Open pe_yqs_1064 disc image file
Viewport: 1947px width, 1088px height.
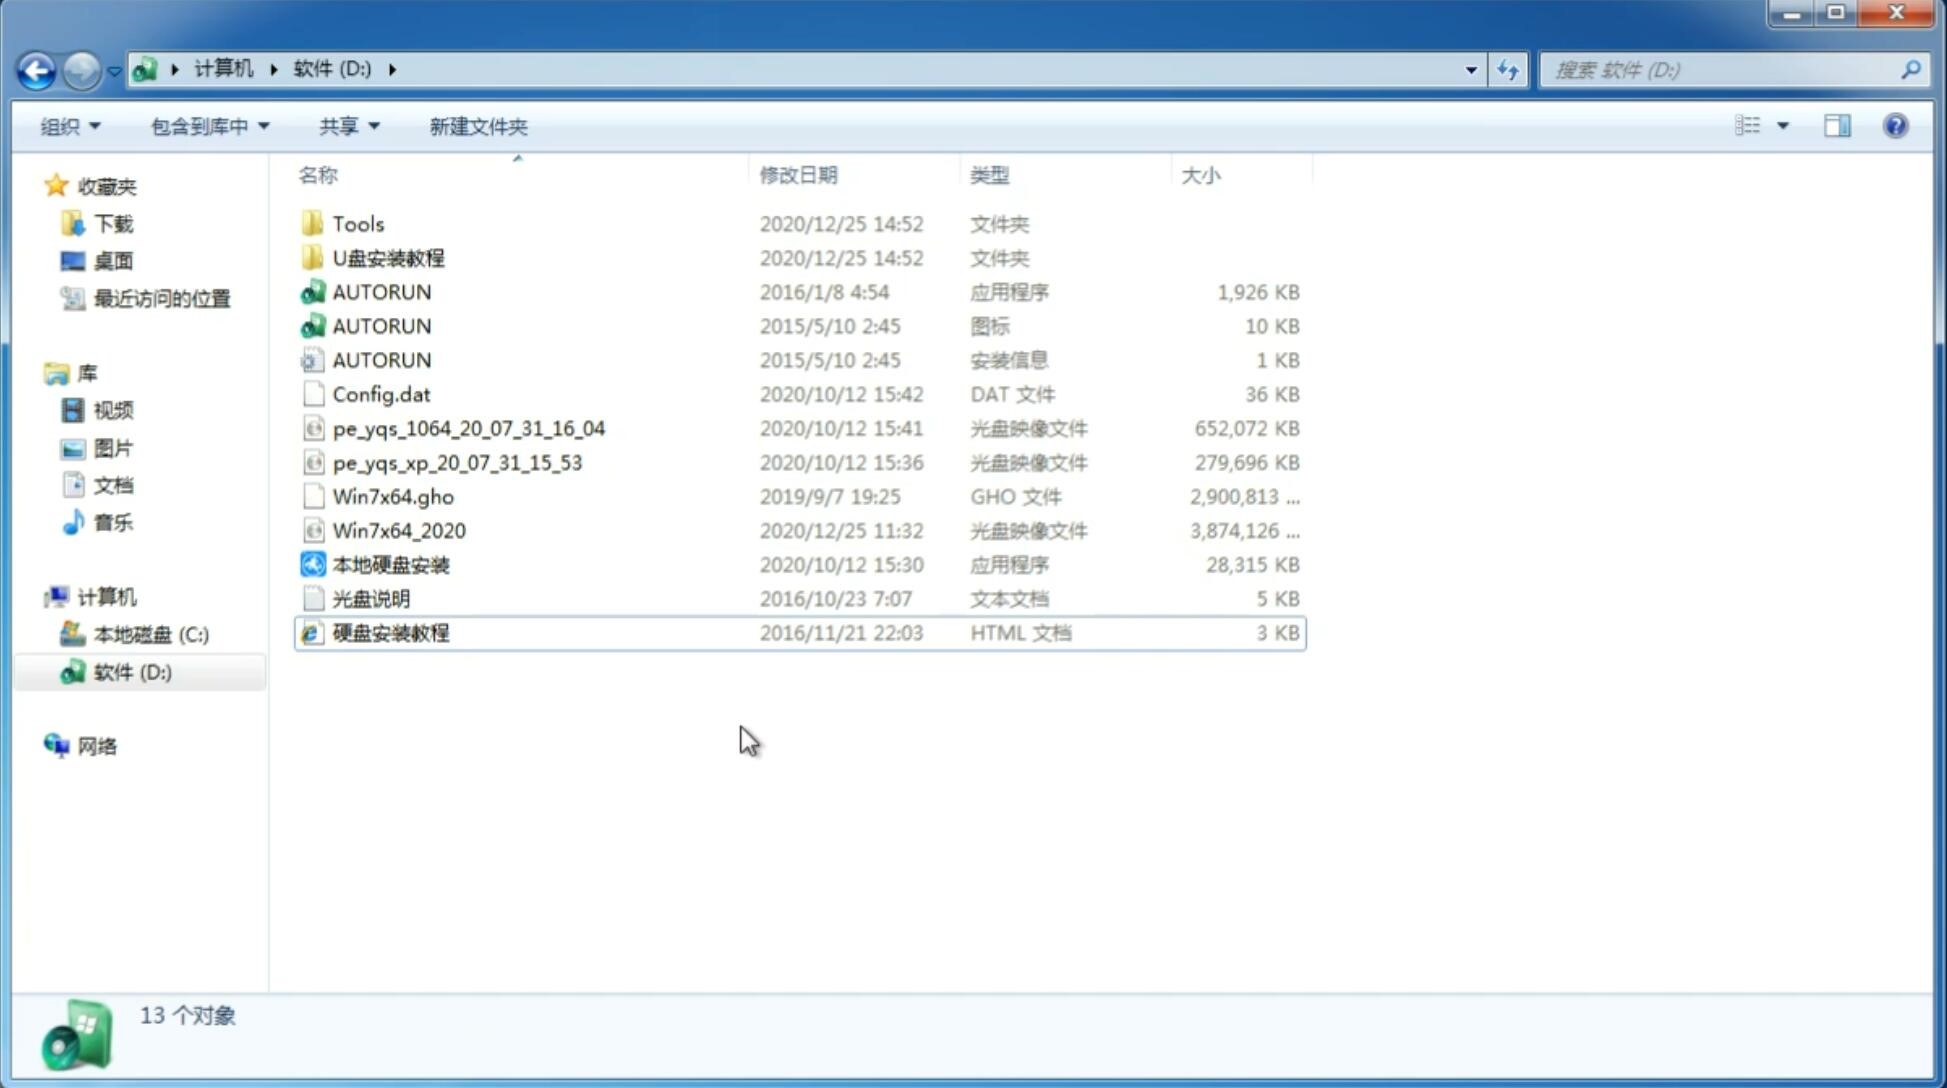coord(469,428)
